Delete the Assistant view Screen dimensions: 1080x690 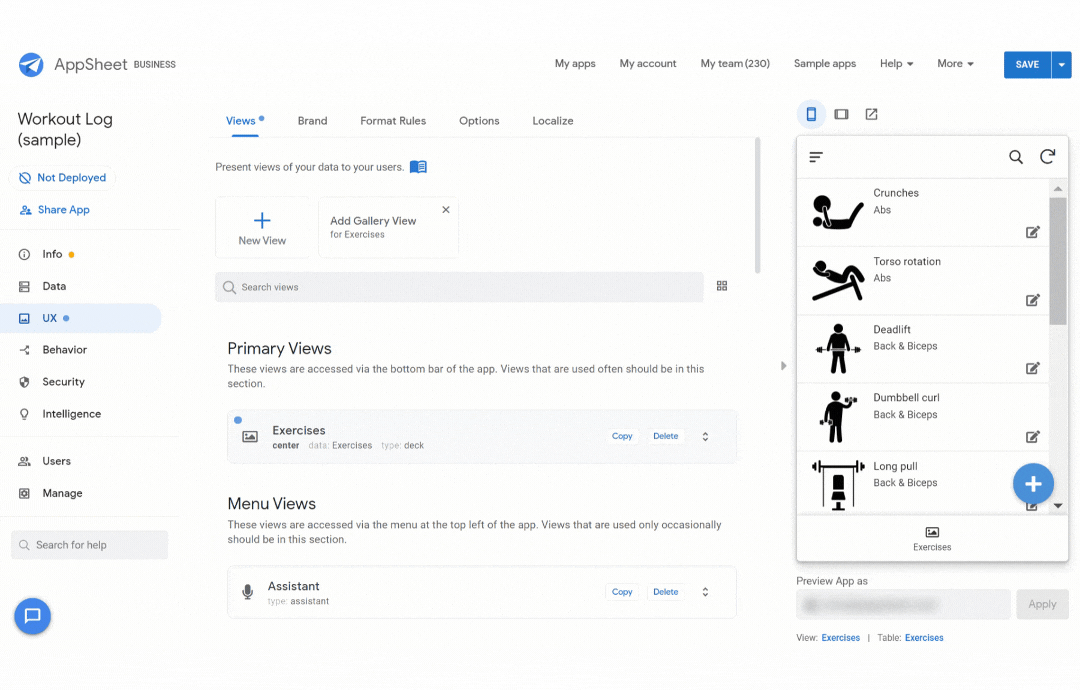click(x=665, y=592)
